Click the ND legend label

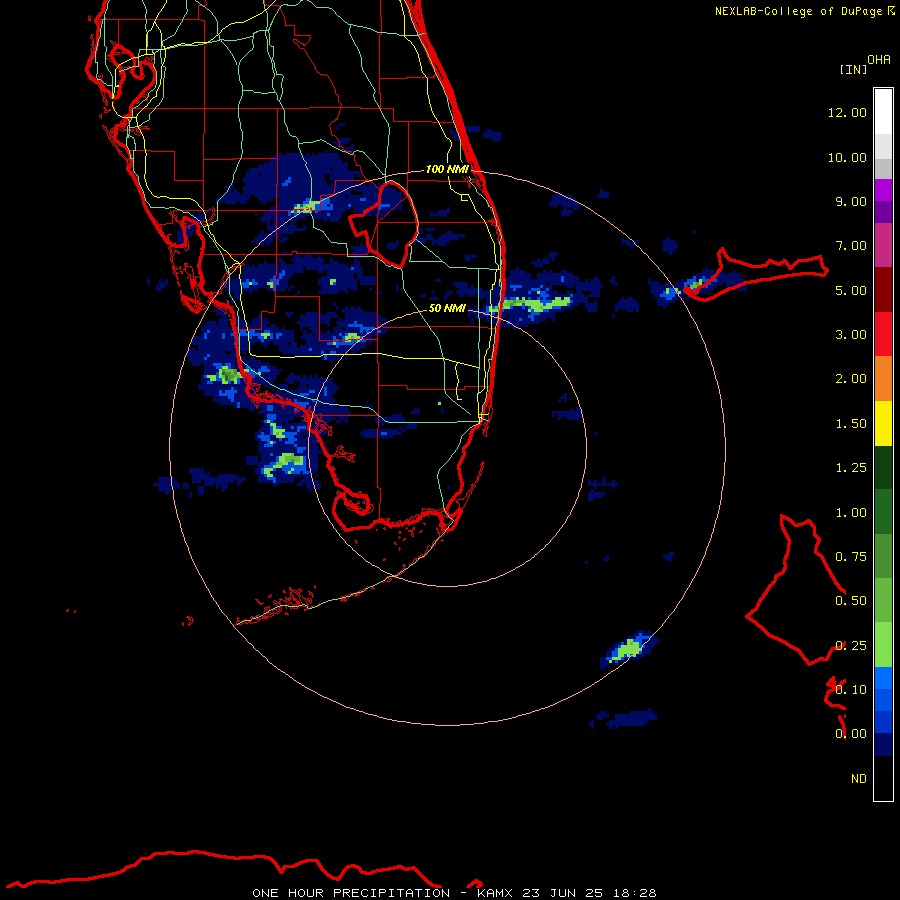[x=859, y=779]
